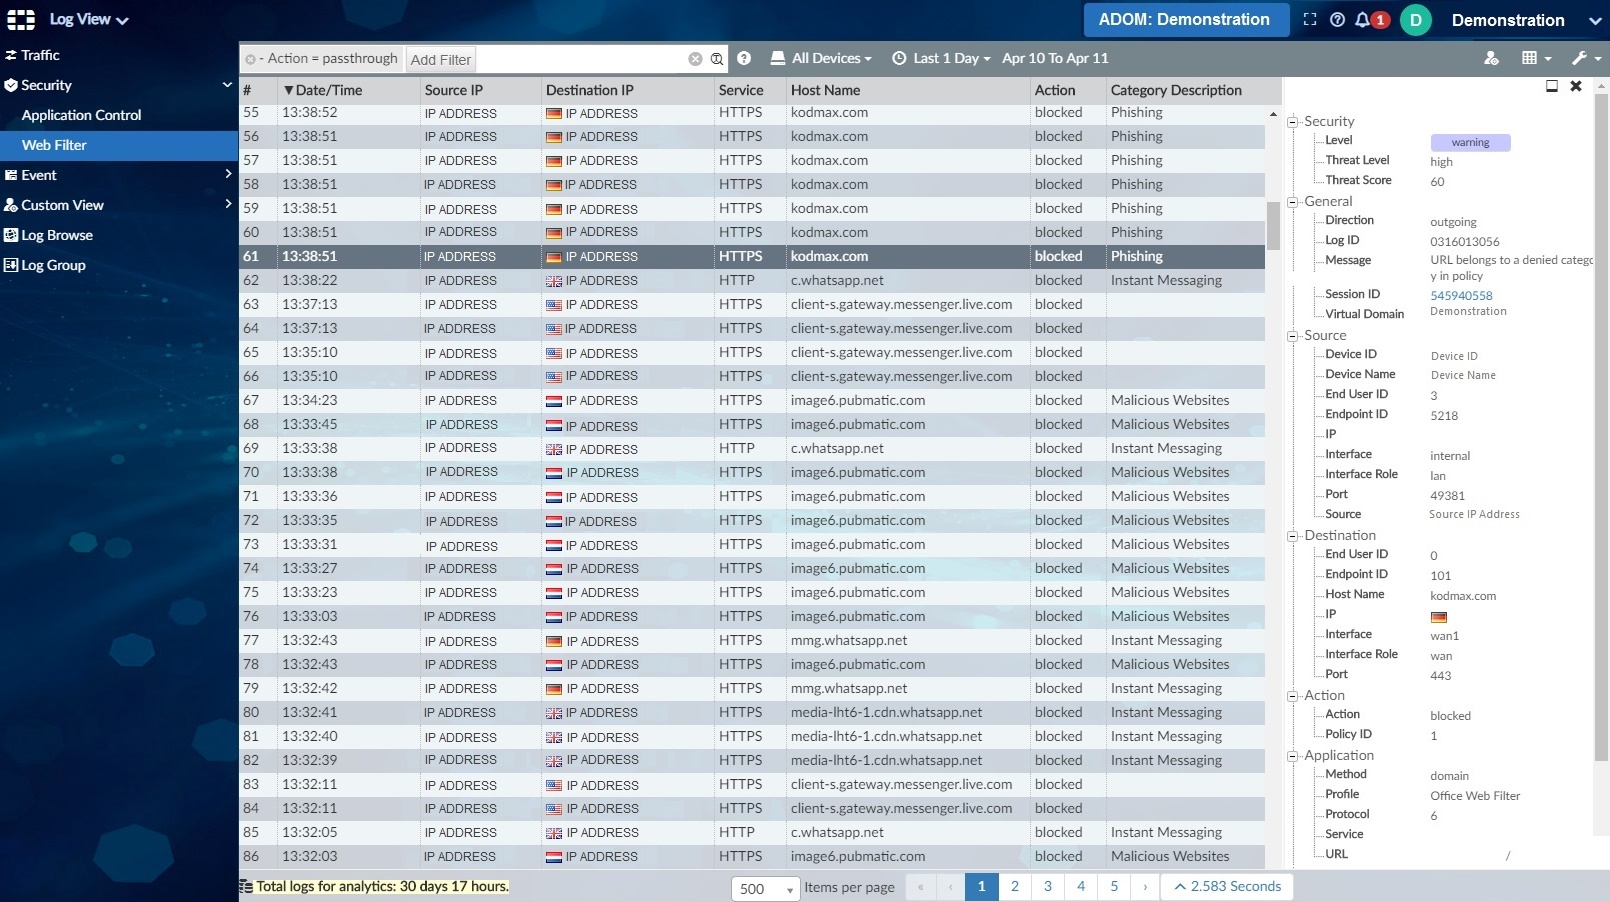1610x902 pixels.
Task: Go to page 3 of results
Action: [x=1048, y=886]
